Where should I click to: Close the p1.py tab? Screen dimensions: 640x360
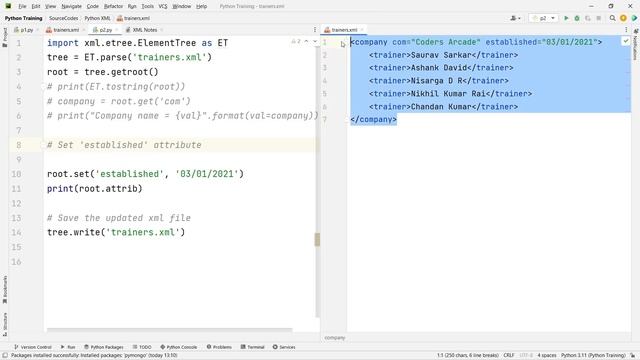pyautogui.click(x=38, y=30)
